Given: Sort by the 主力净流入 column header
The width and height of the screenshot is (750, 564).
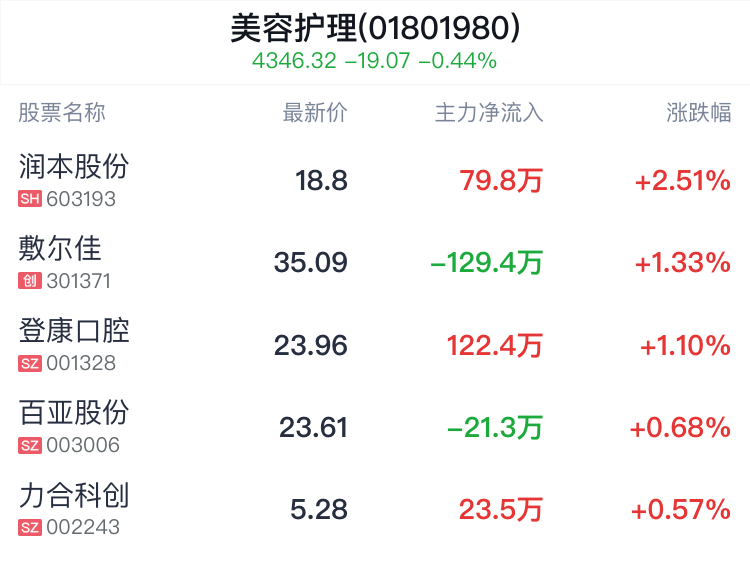Looking at the screenshot, I should (488, 113).
